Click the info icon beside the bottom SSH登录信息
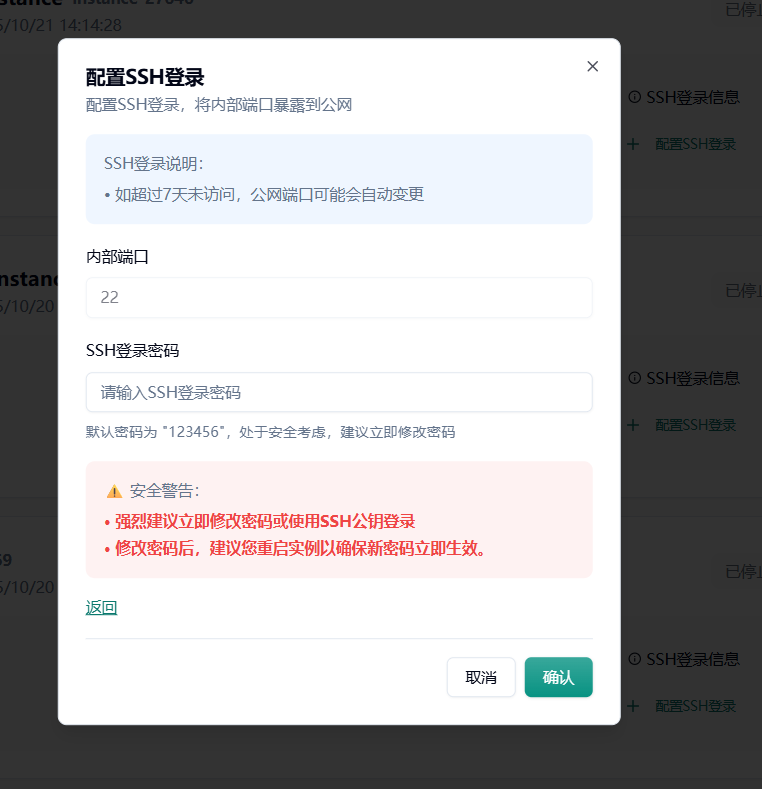Screen dimensions: 762x789 point(634,659)
